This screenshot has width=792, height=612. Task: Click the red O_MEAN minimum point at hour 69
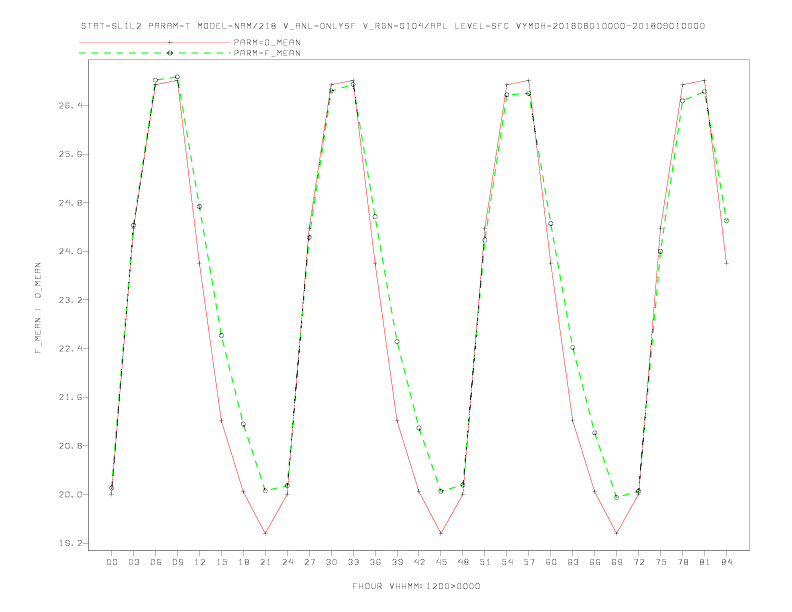617,533
